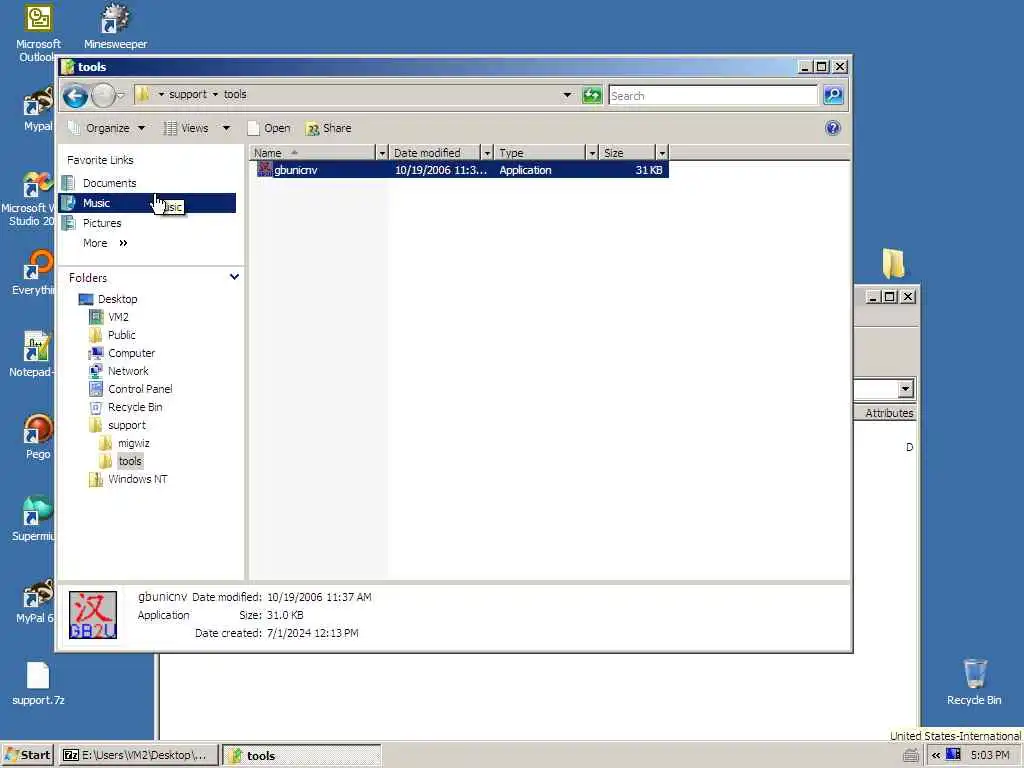Sort by the Type column header
Viewport: 1024px width, 768px height.
[x=540, y=153]
